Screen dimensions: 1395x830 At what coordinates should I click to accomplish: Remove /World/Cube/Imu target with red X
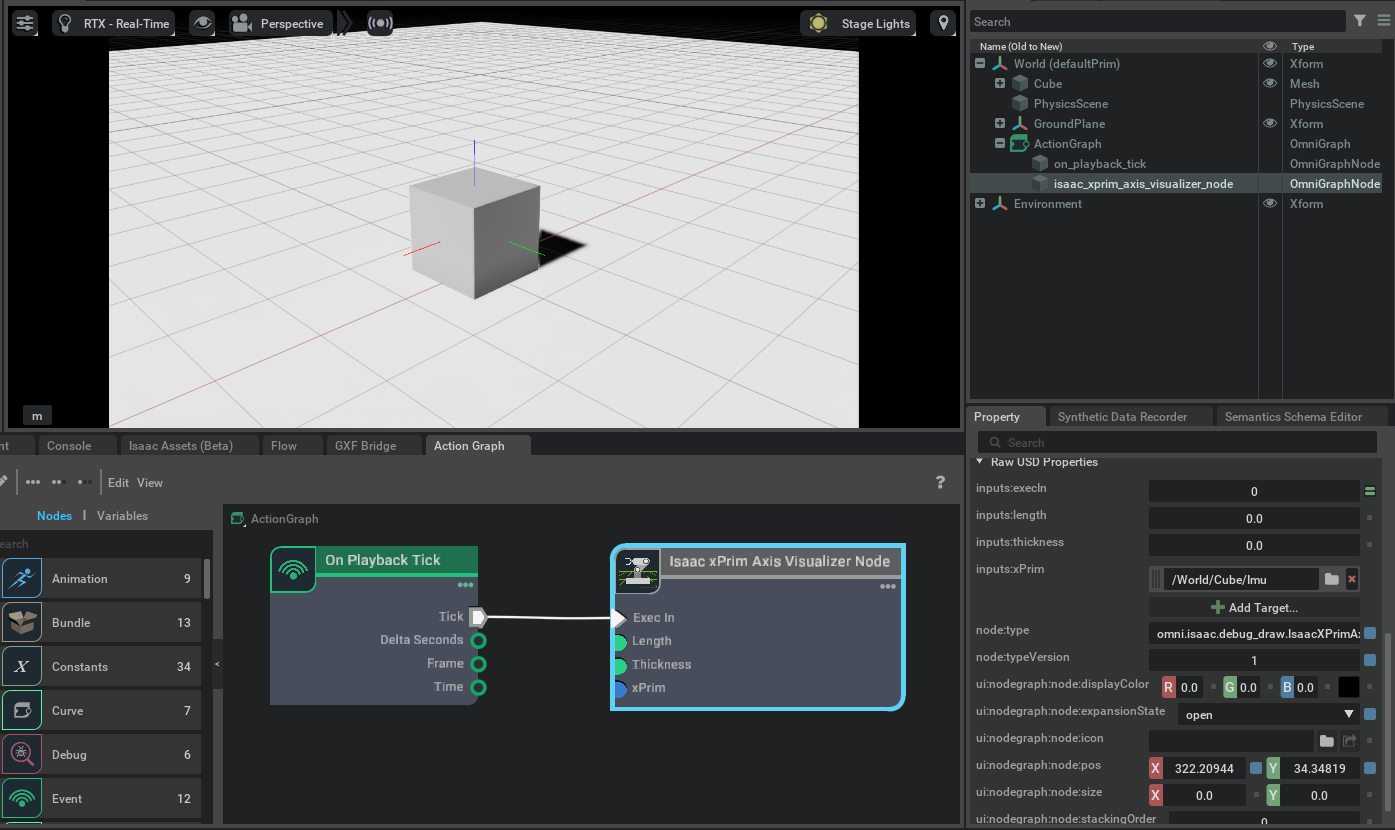tap(1352, 579)
